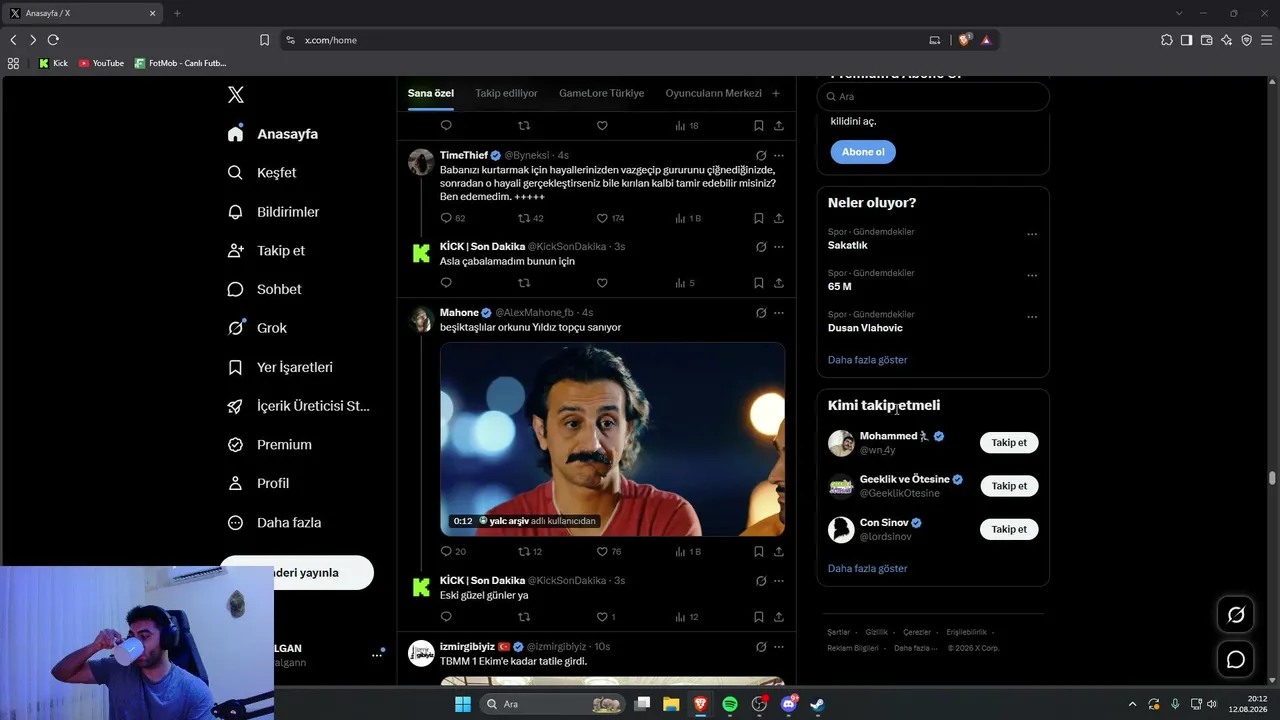Open the Windows Start menu
The width and height of the screenshot is (1280, 720).
coord(463,704)
